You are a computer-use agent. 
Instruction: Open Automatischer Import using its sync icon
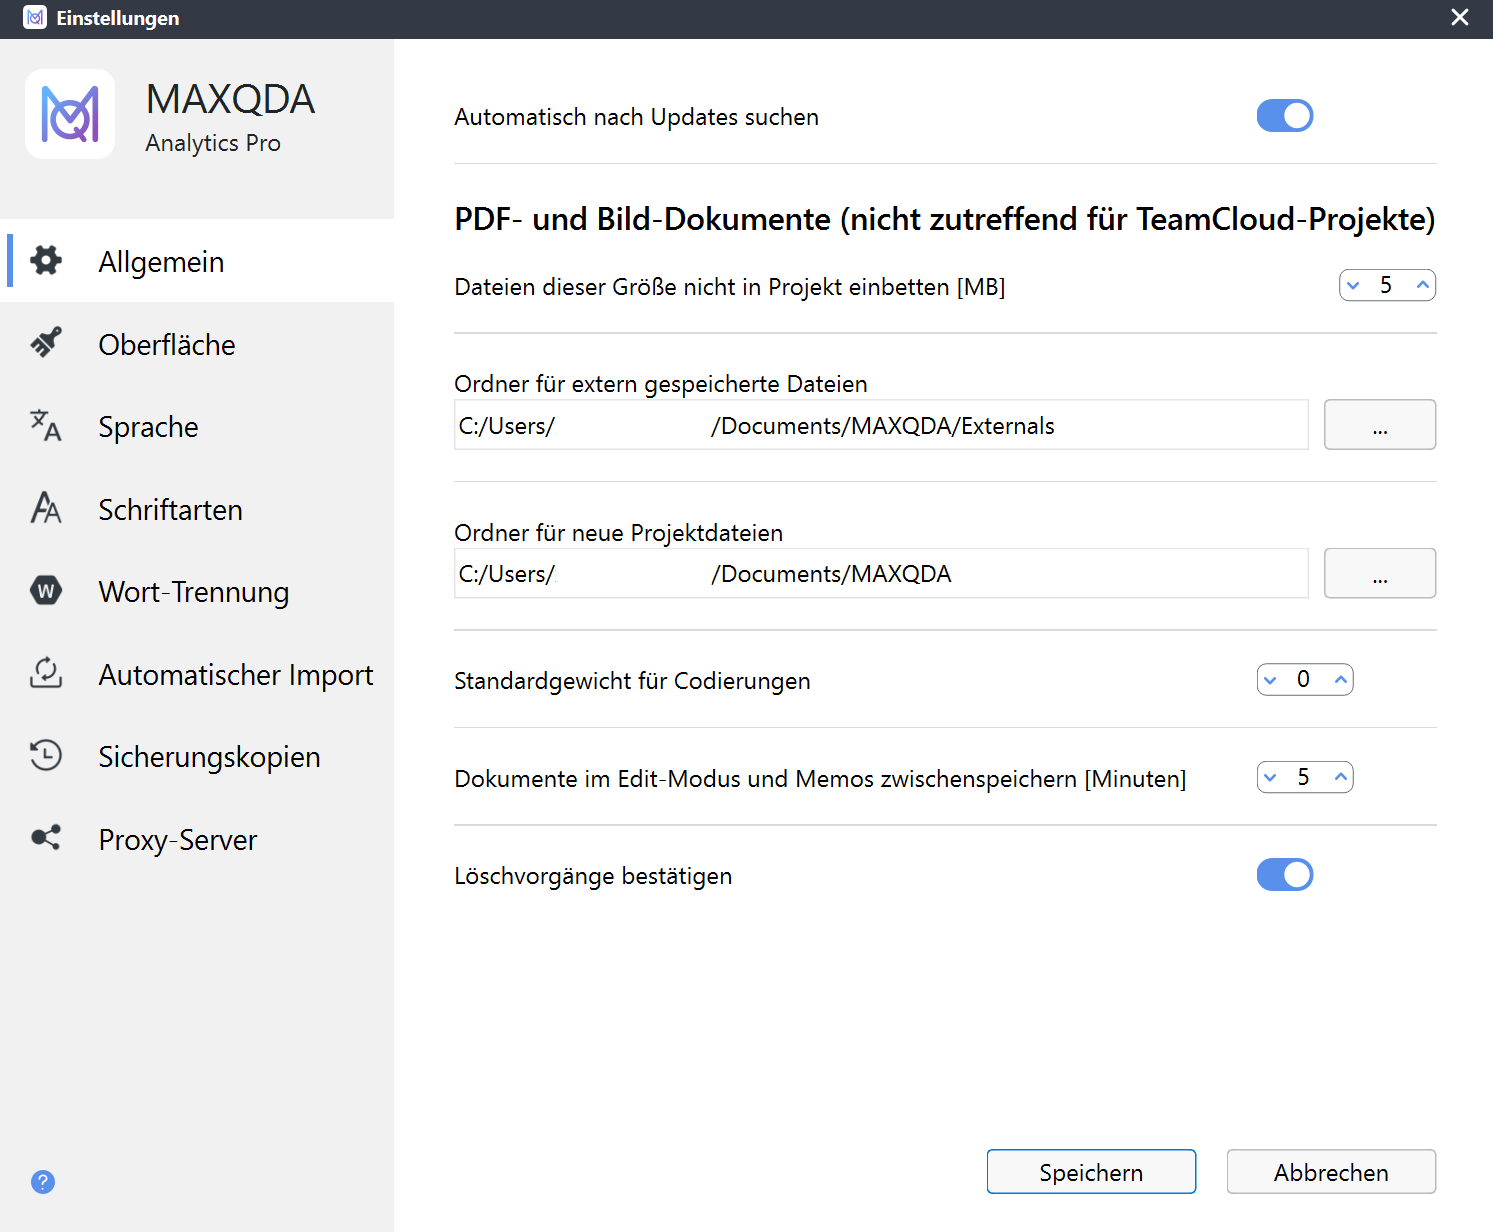pos(46,674)
